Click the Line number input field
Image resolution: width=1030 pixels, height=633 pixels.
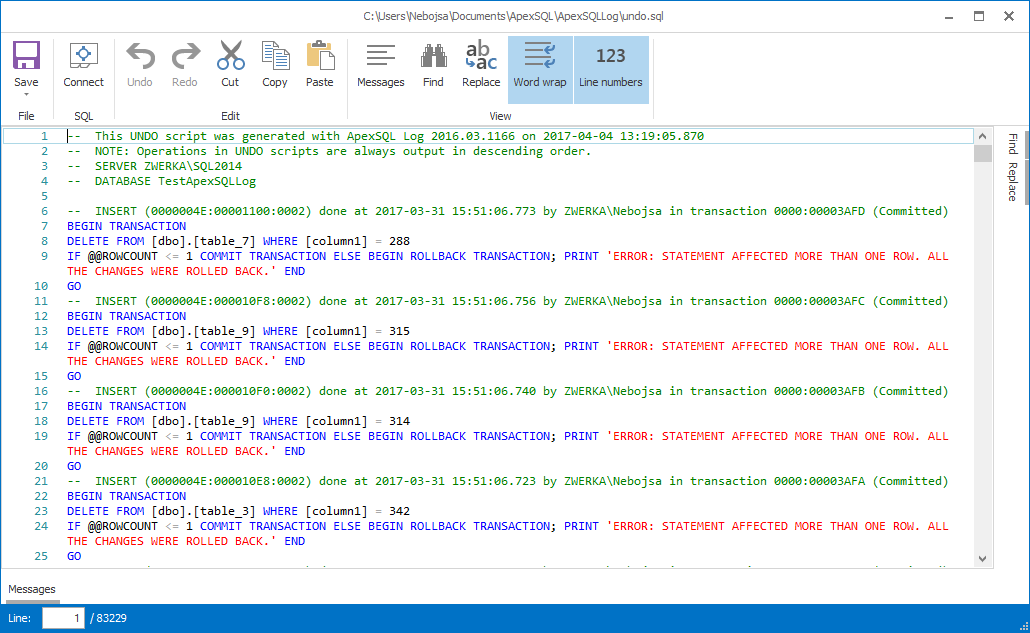pos(63,618)
